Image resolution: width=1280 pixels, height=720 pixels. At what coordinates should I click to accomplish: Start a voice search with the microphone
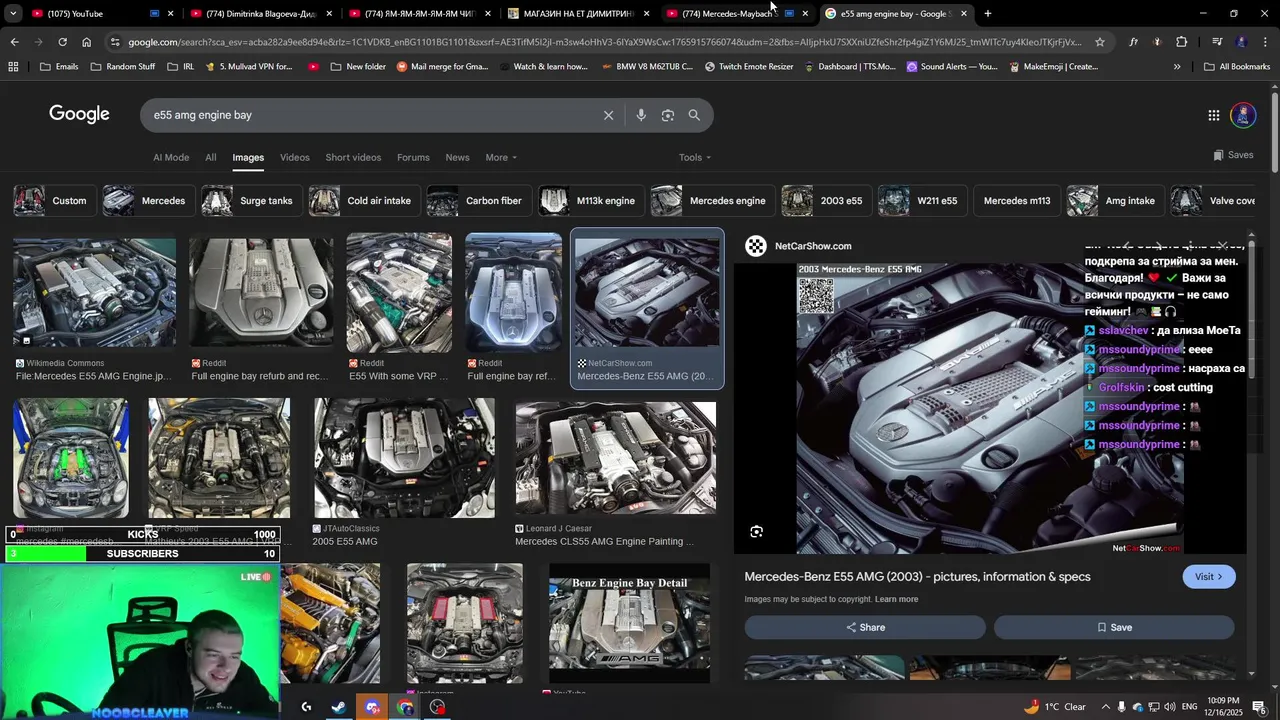pyautogui.click(x=641, y=115)
